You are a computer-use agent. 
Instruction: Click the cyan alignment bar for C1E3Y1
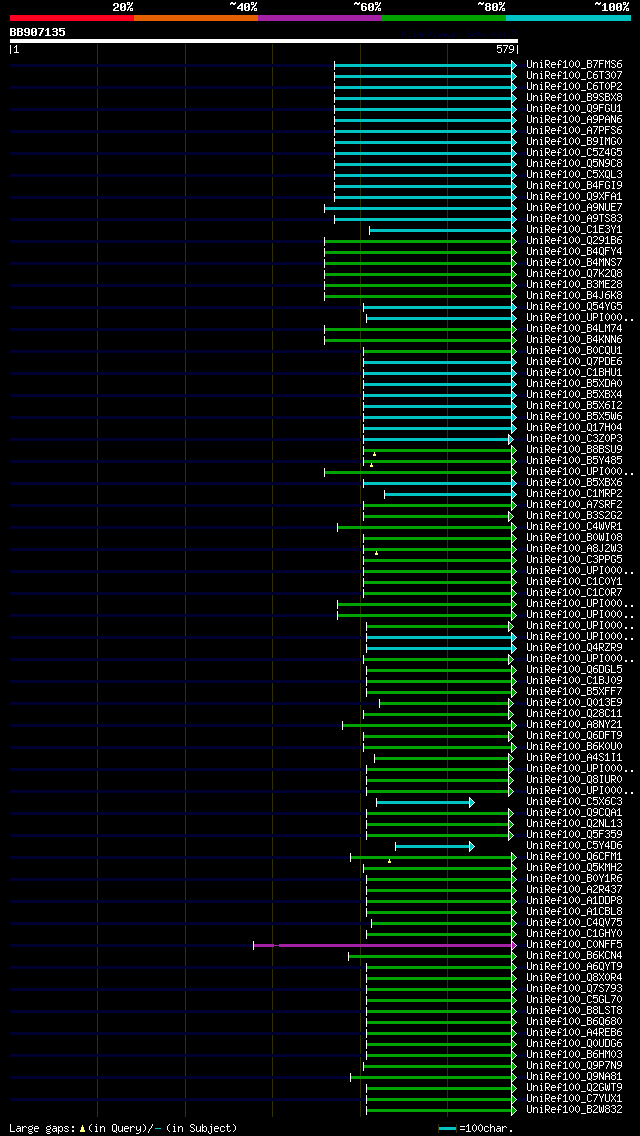point(443,230)
